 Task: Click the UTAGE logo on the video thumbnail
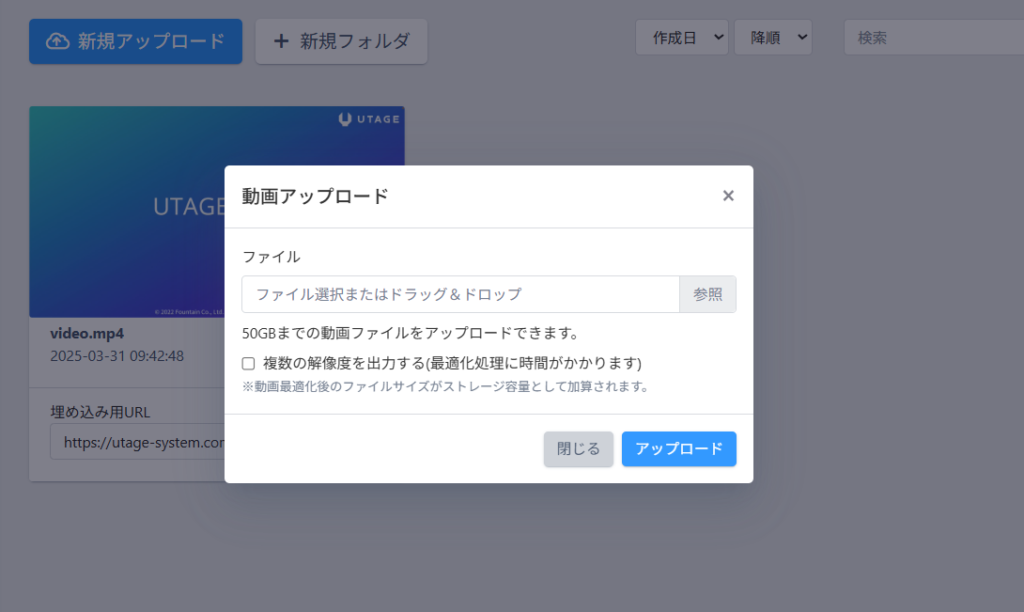click(x=369, y=119)
